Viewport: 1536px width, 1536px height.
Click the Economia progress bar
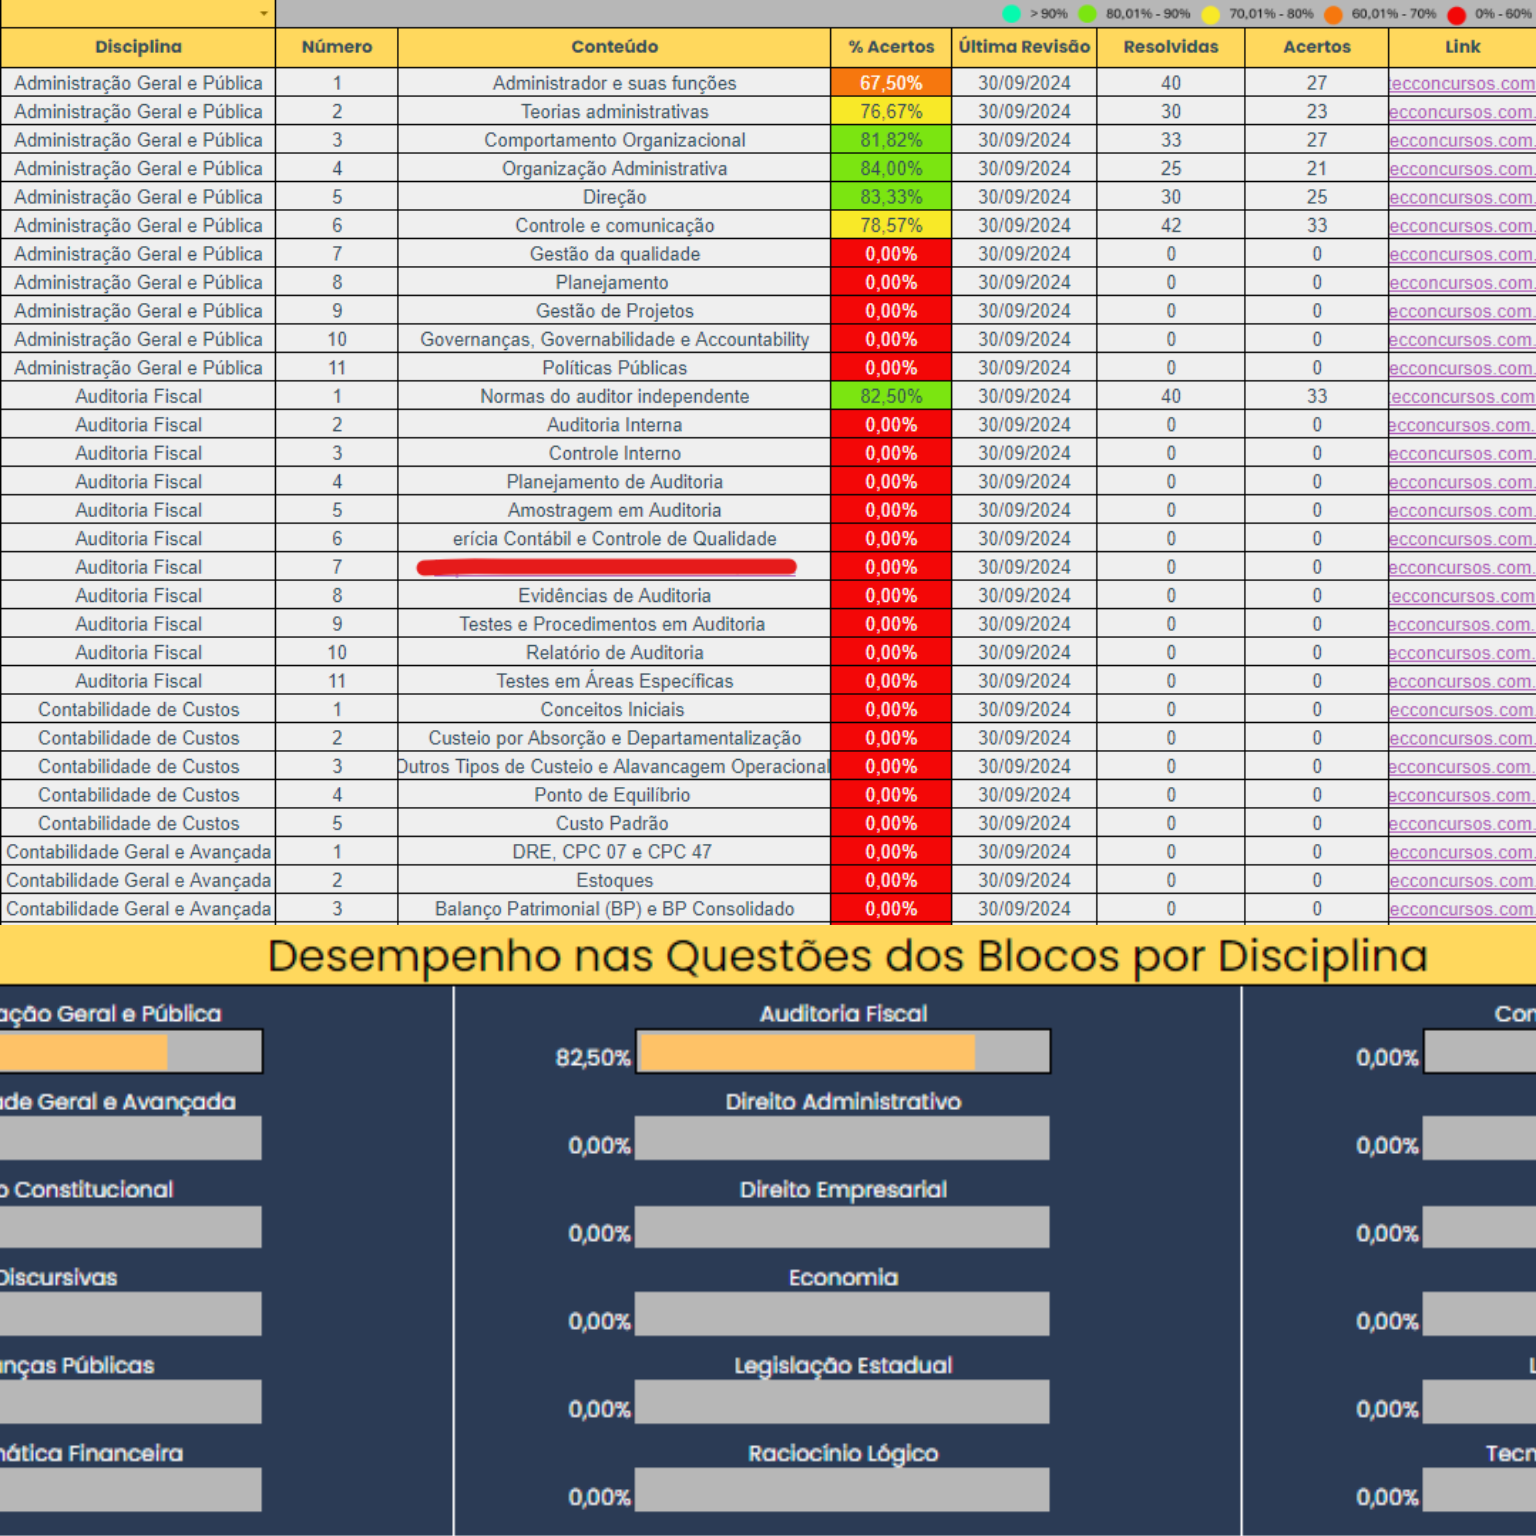(843, 1314)
